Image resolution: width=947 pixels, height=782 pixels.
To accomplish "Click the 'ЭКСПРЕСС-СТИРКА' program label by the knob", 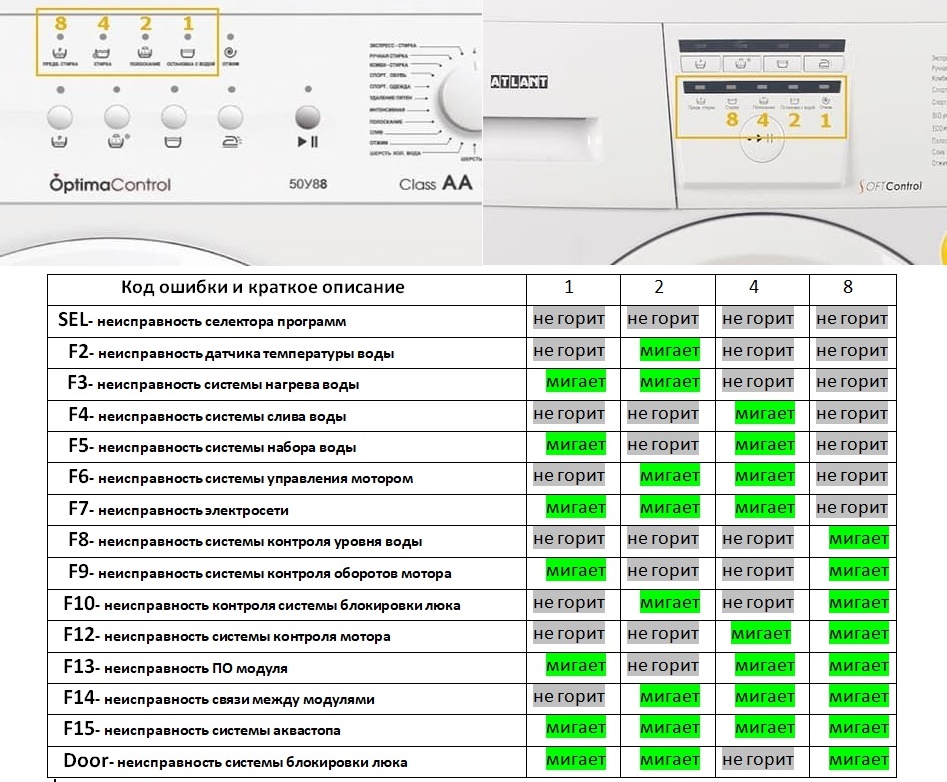I will click(393, 46).
